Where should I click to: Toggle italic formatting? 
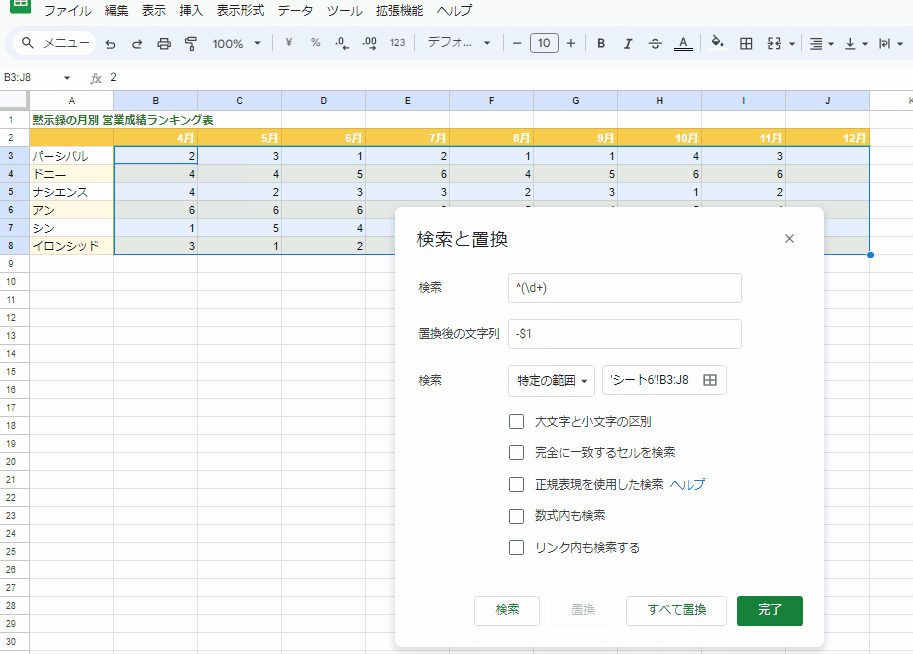point(628,43)
